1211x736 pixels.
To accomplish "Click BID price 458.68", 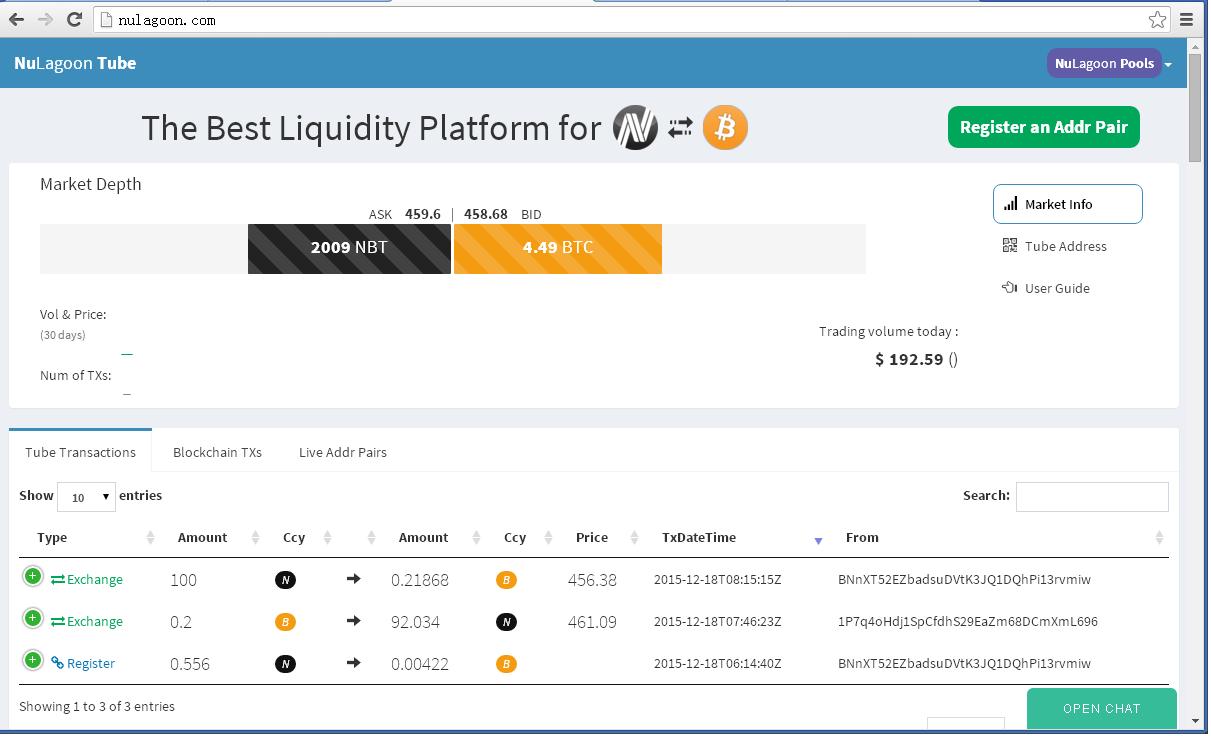I will (486, 214).
